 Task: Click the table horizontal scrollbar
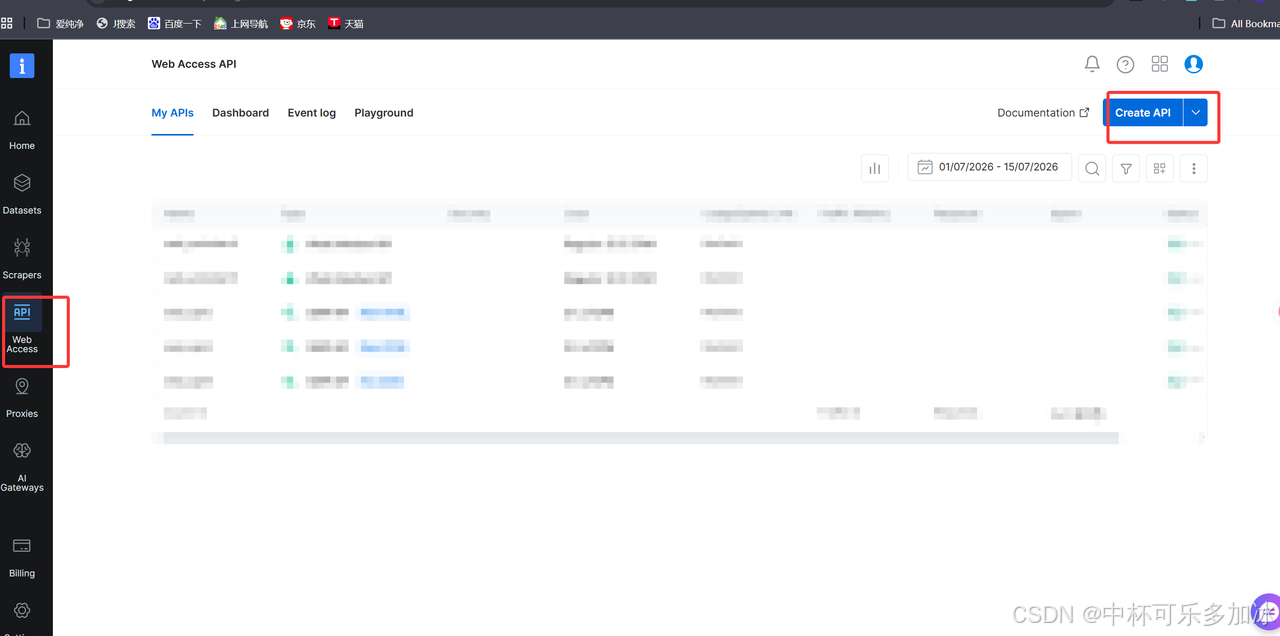[640, 437]
